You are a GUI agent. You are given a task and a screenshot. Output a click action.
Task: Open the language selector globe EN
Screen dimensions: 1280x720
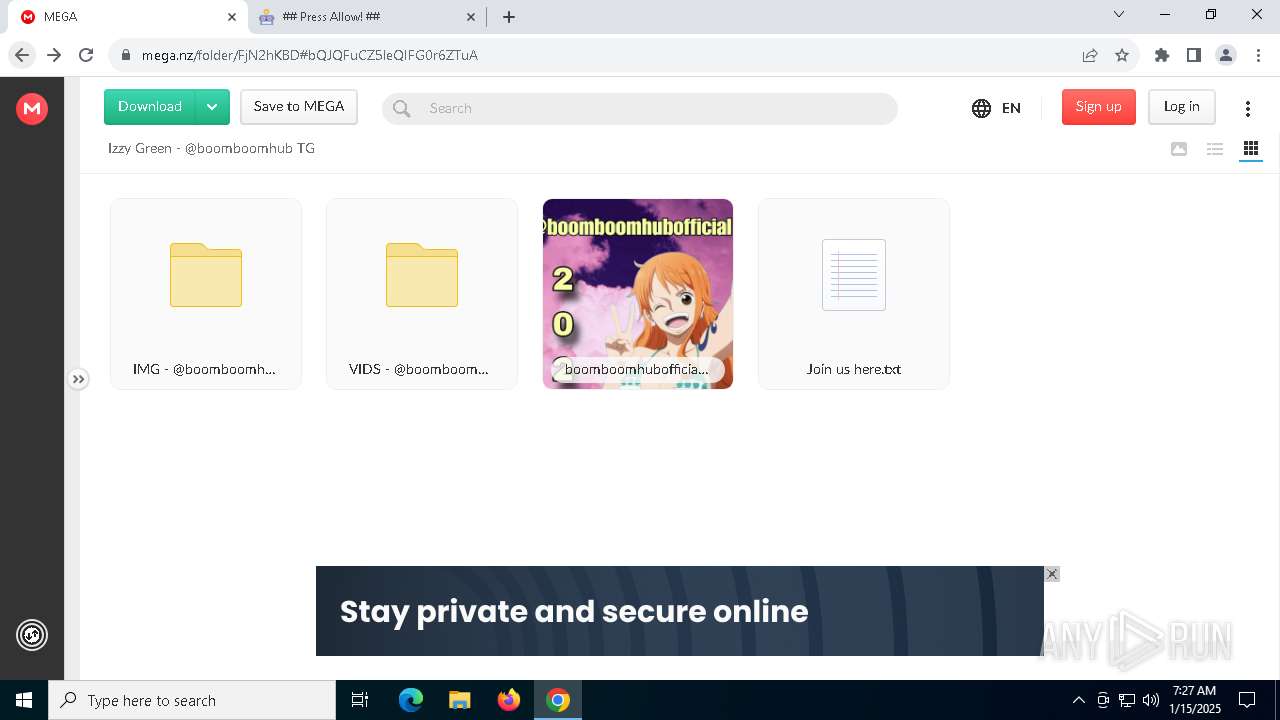coord(996,108)
